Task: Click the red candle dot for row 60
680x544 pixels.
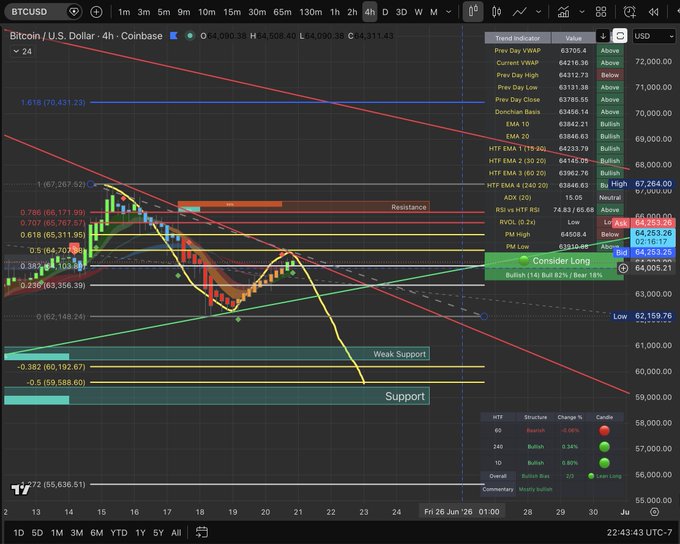Action: click(604, 430)
